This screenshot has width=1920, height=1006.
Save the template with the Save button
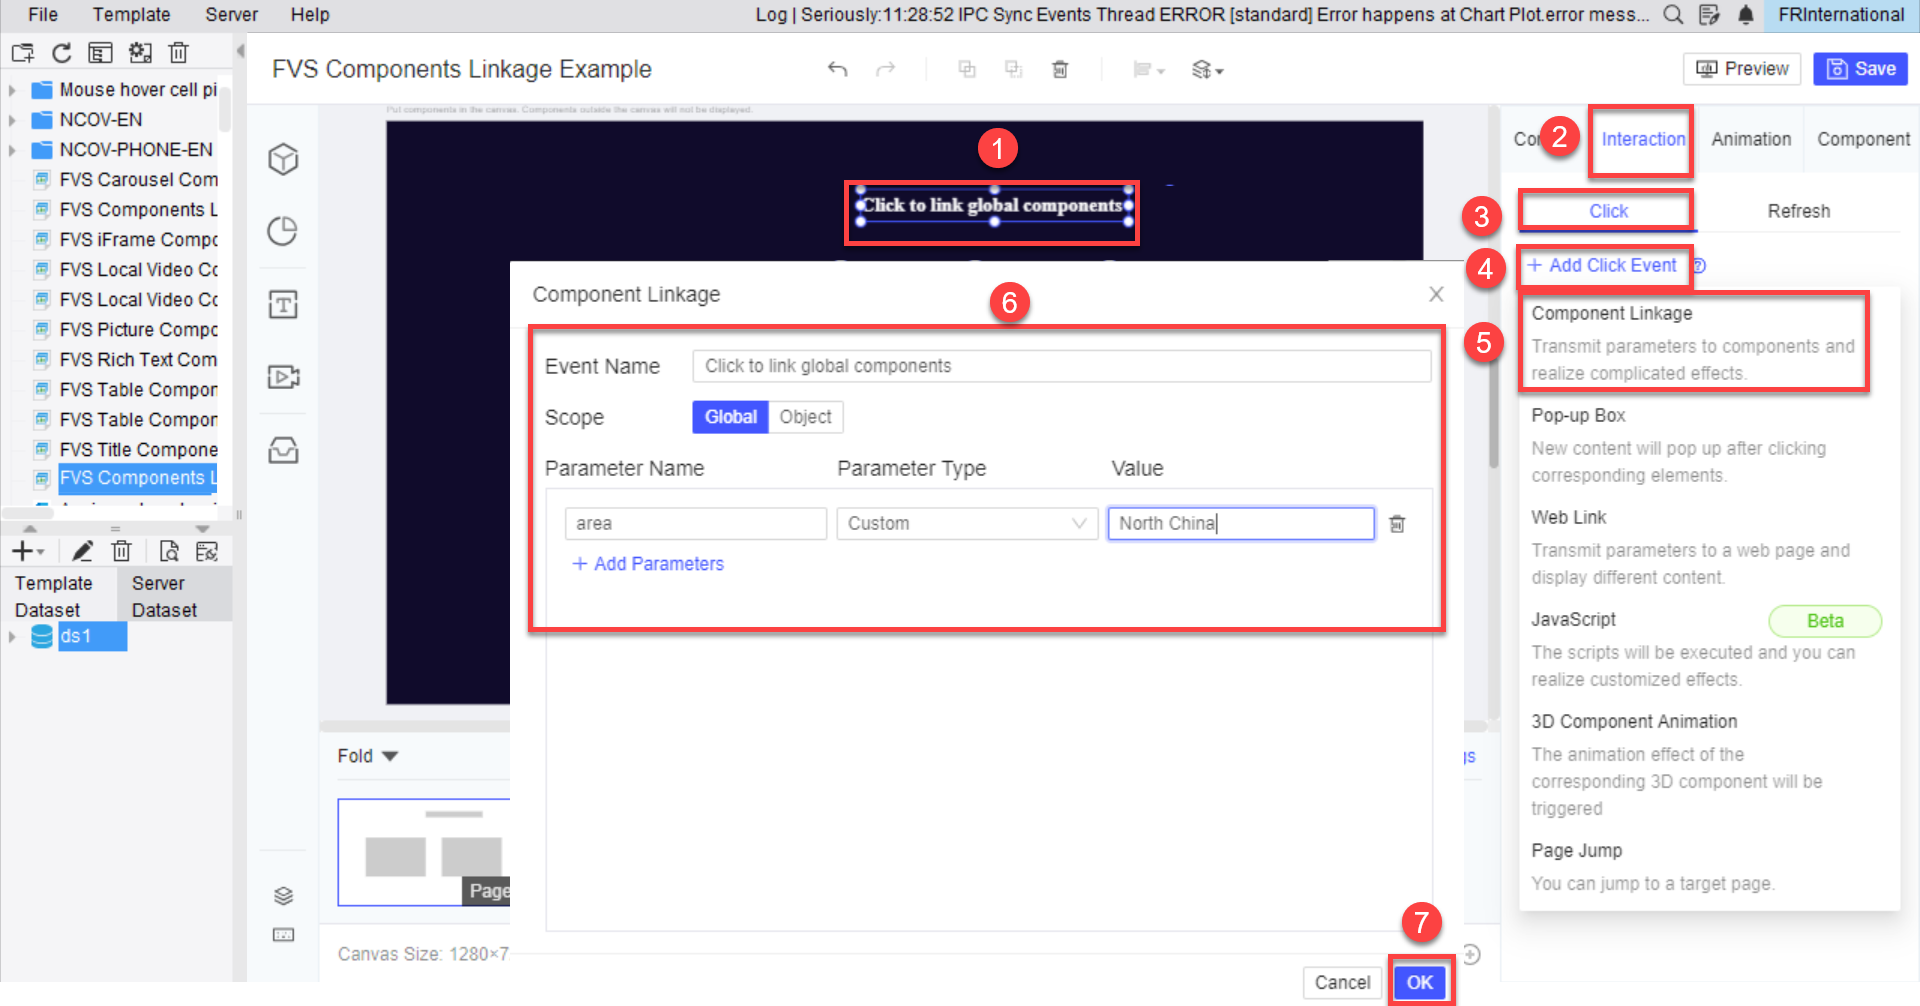point(1860,68)
